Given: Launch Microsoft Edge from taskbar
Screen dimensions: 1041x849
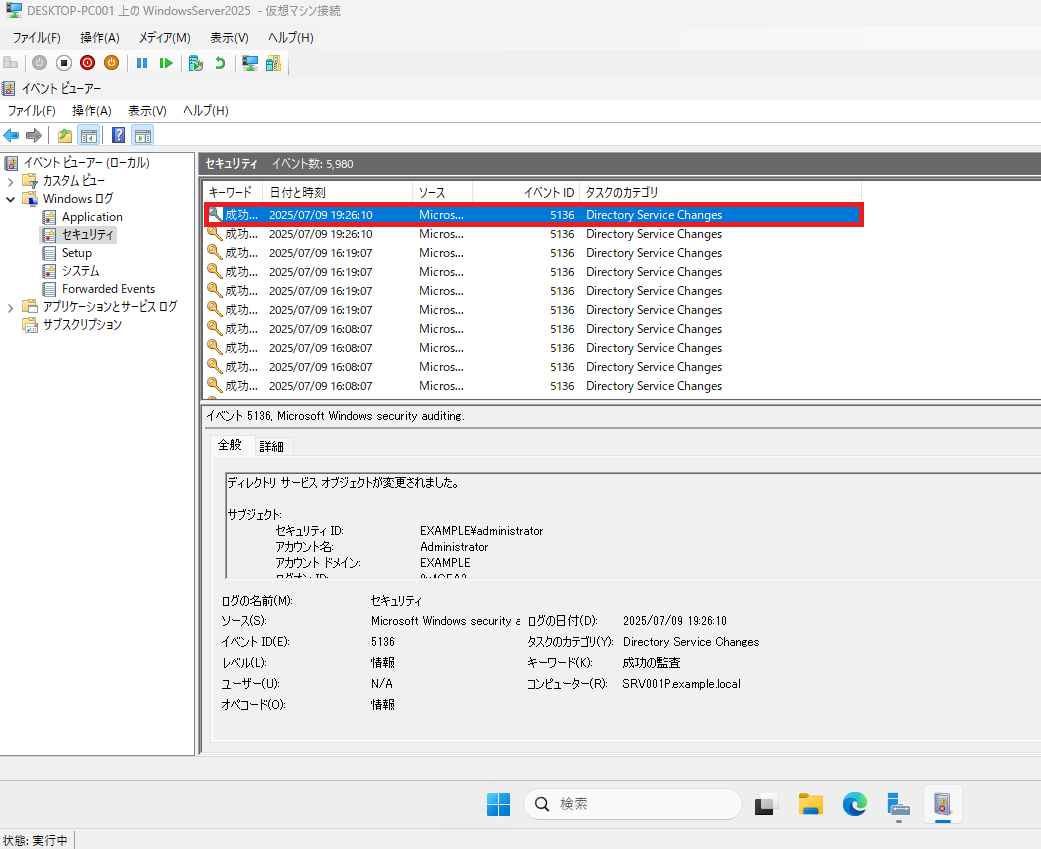Looking at the screenshot, I should [x=854, y=805].
